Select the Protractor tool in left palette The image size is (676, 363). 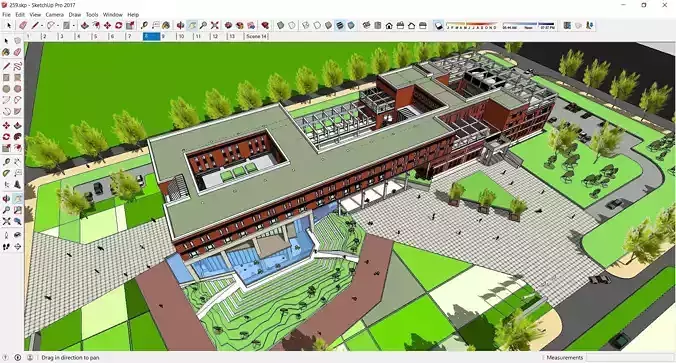[6, 173]
